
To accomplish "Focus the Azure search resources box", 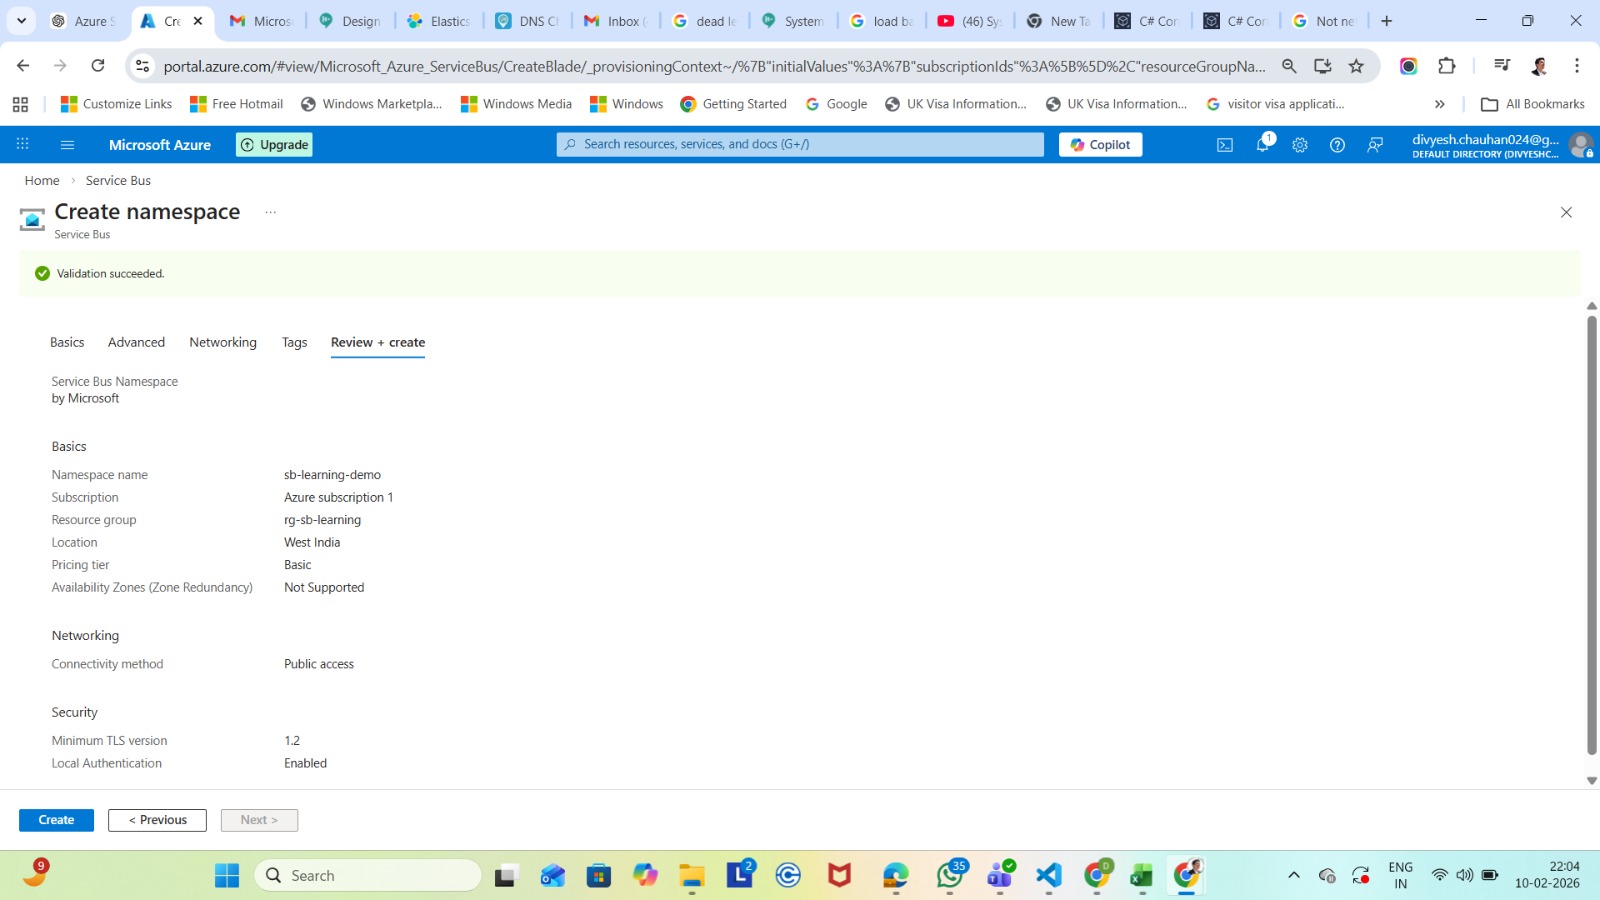I will tap(800, 145).
